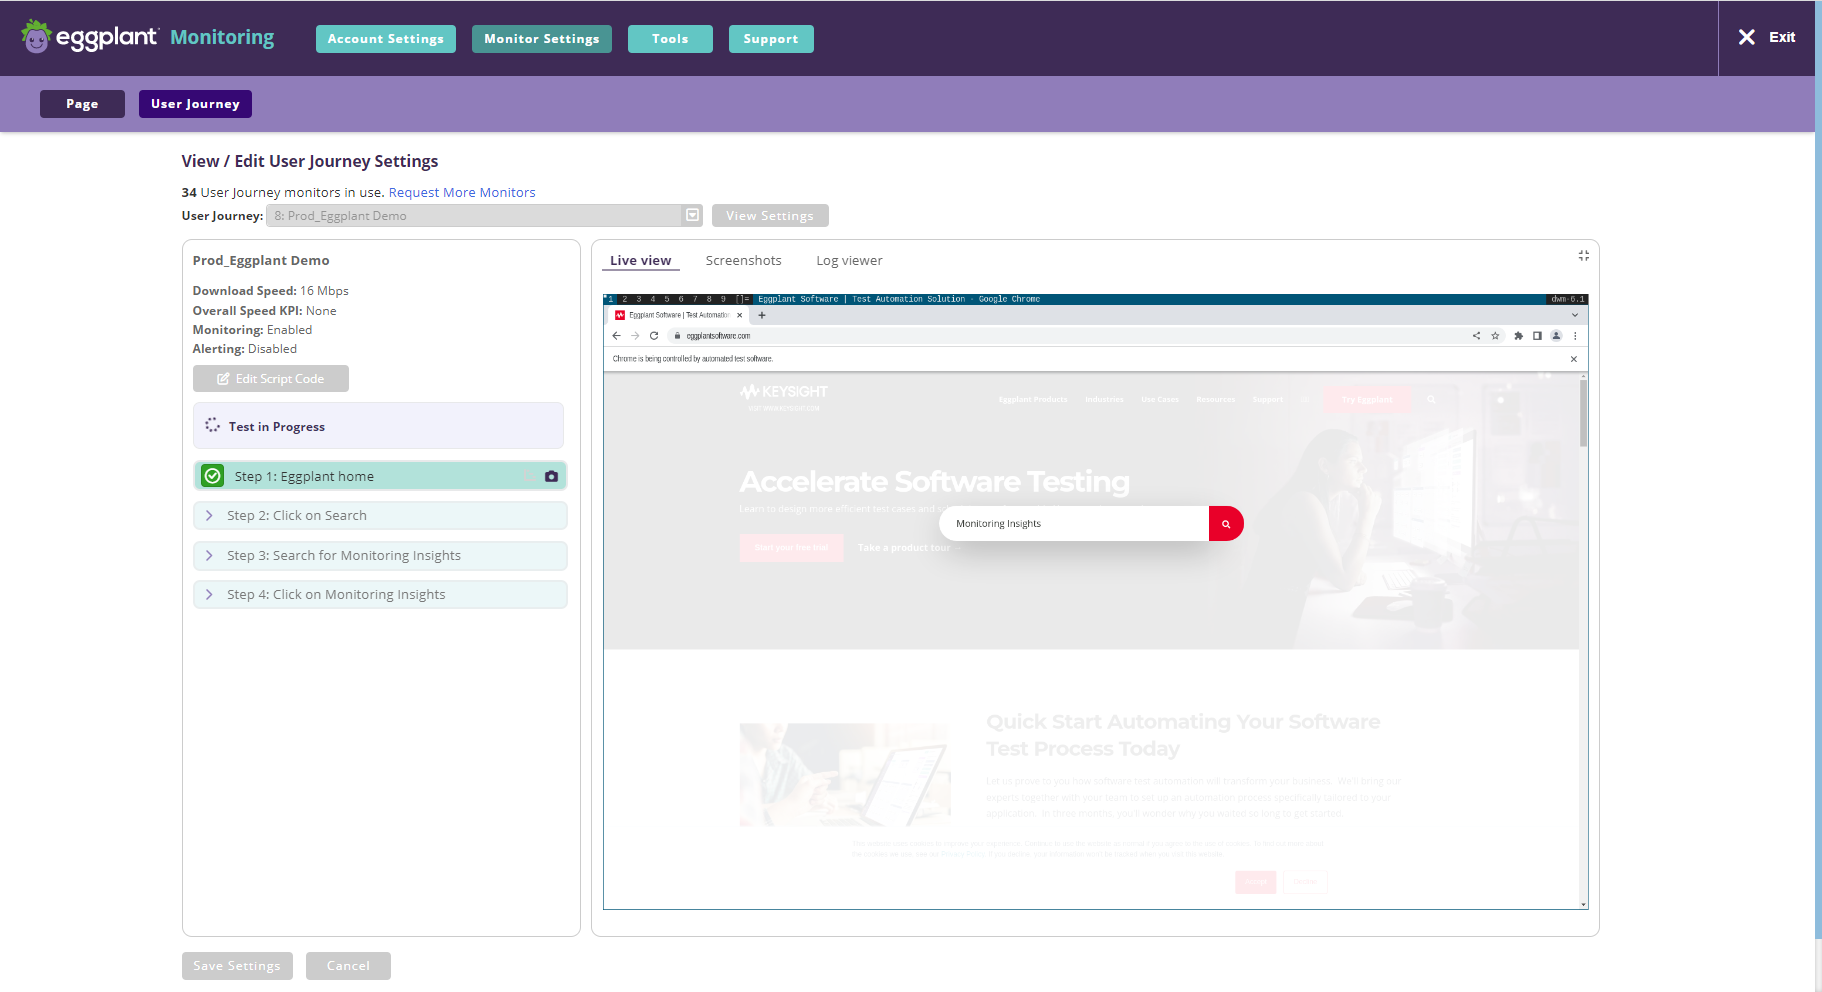Screen dimensions: 1822x992
Task: Close the Eggplant Software browser tab
Action: [740, 315]
